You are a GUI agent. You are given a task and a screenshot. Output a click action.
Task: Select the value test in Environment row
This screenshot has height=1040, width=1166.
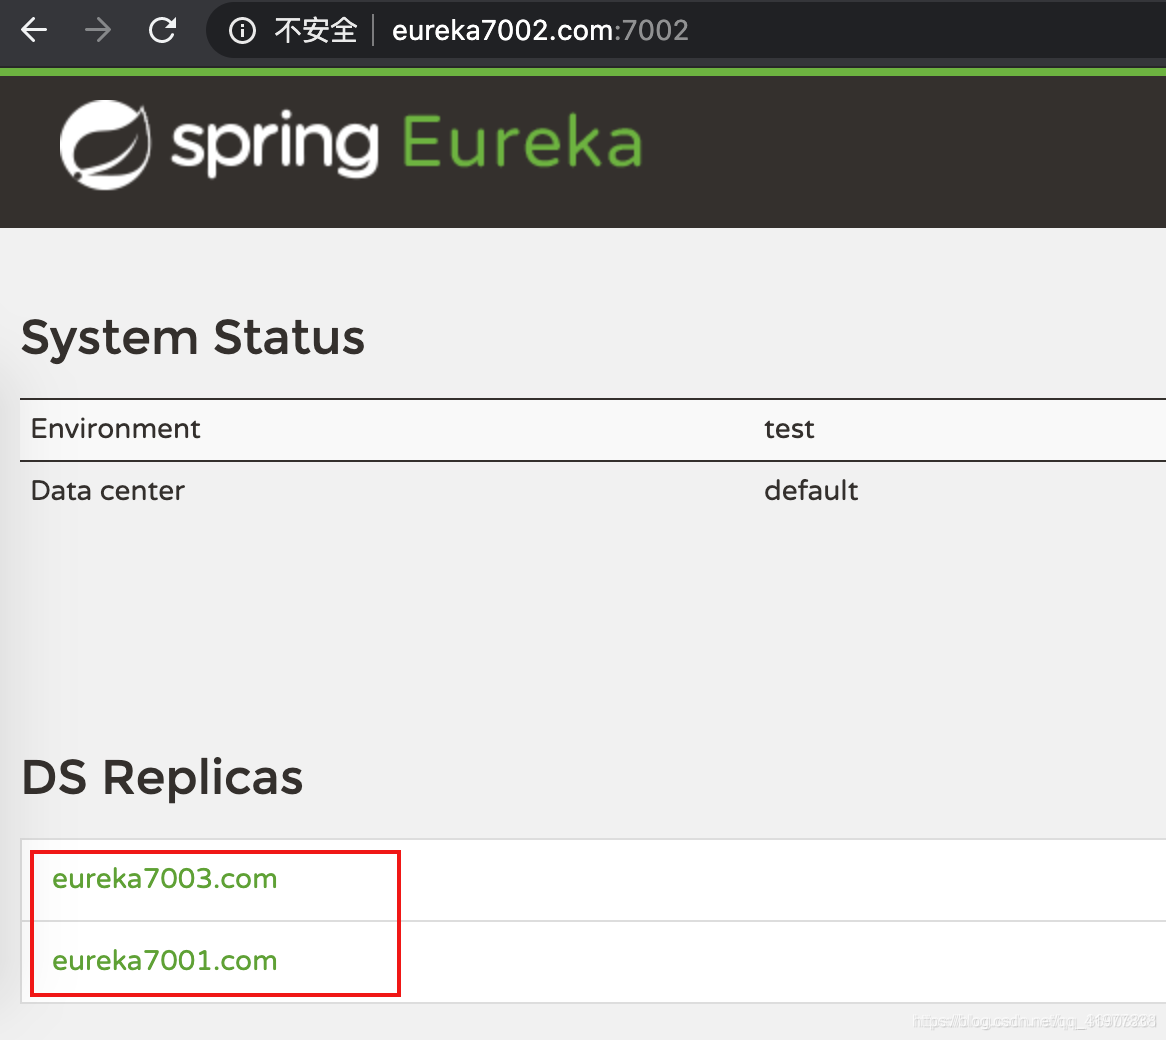pos(789,430)
